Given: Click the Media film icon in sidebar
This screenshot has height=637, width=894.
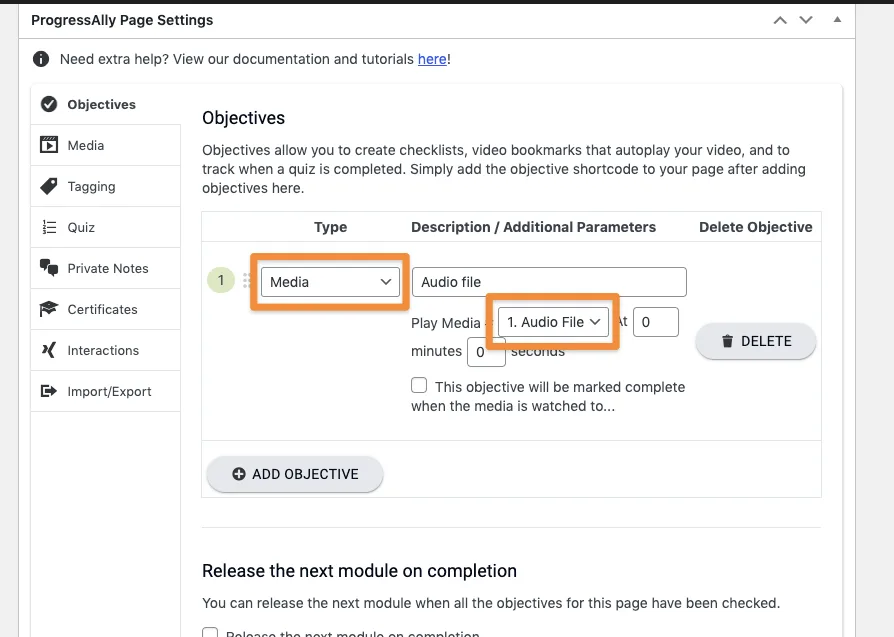Looking at the screenshot, I should pos(48,146).
